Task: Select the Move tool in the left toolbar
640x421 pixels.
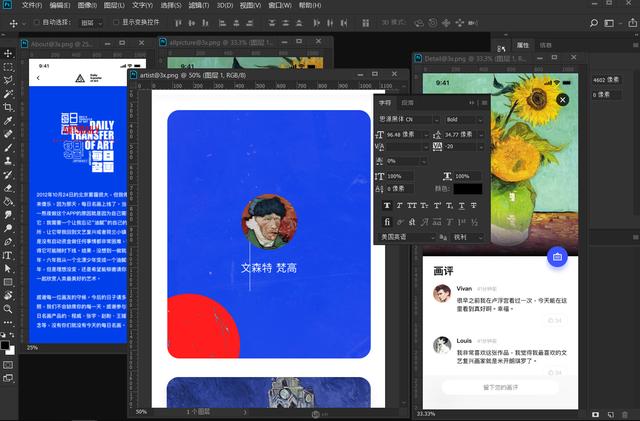Action: tap(8, 53)
